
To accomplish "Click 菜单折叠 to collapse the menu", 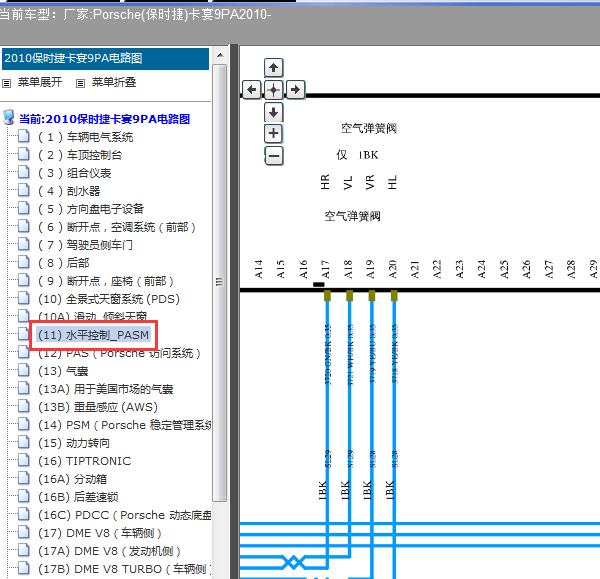I will pos(114,82).
